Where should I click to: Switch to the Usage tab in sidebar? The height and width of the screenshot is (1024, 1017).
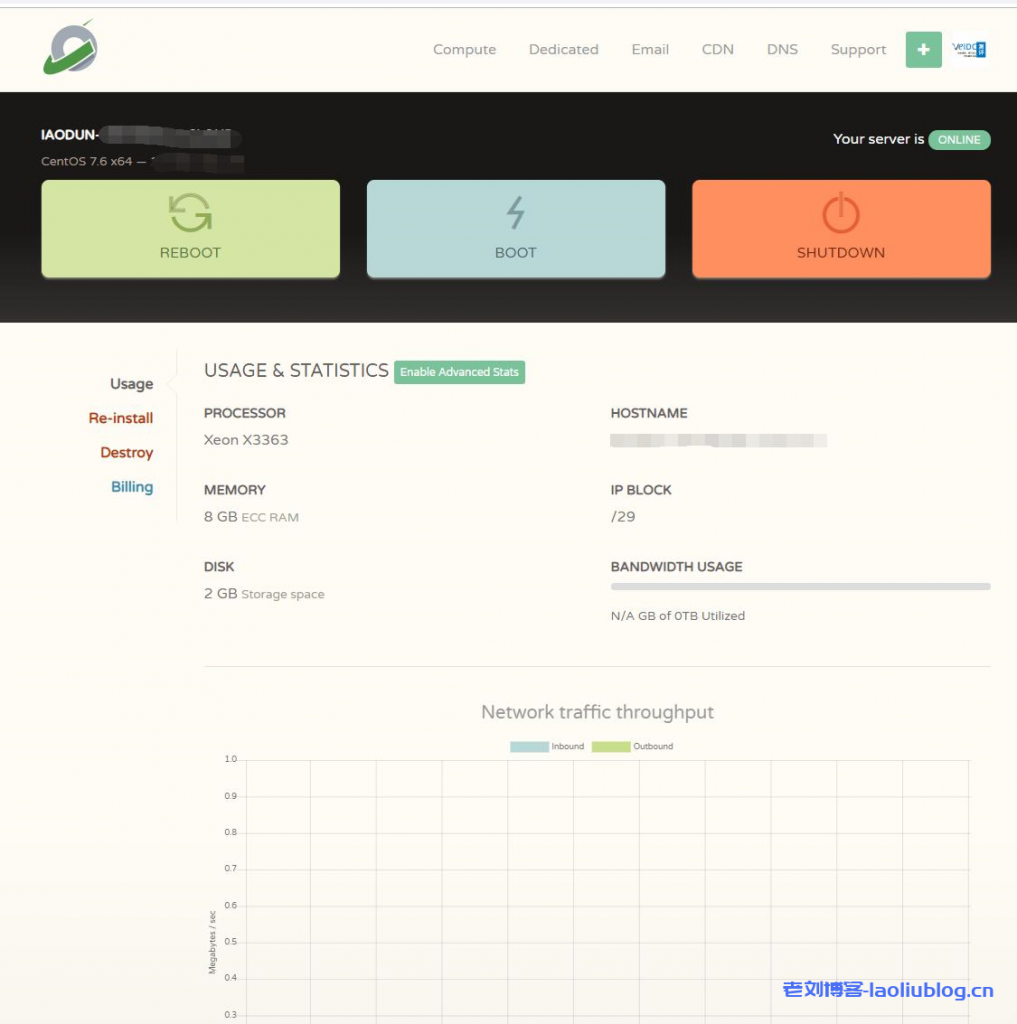[x=131, y=384]
